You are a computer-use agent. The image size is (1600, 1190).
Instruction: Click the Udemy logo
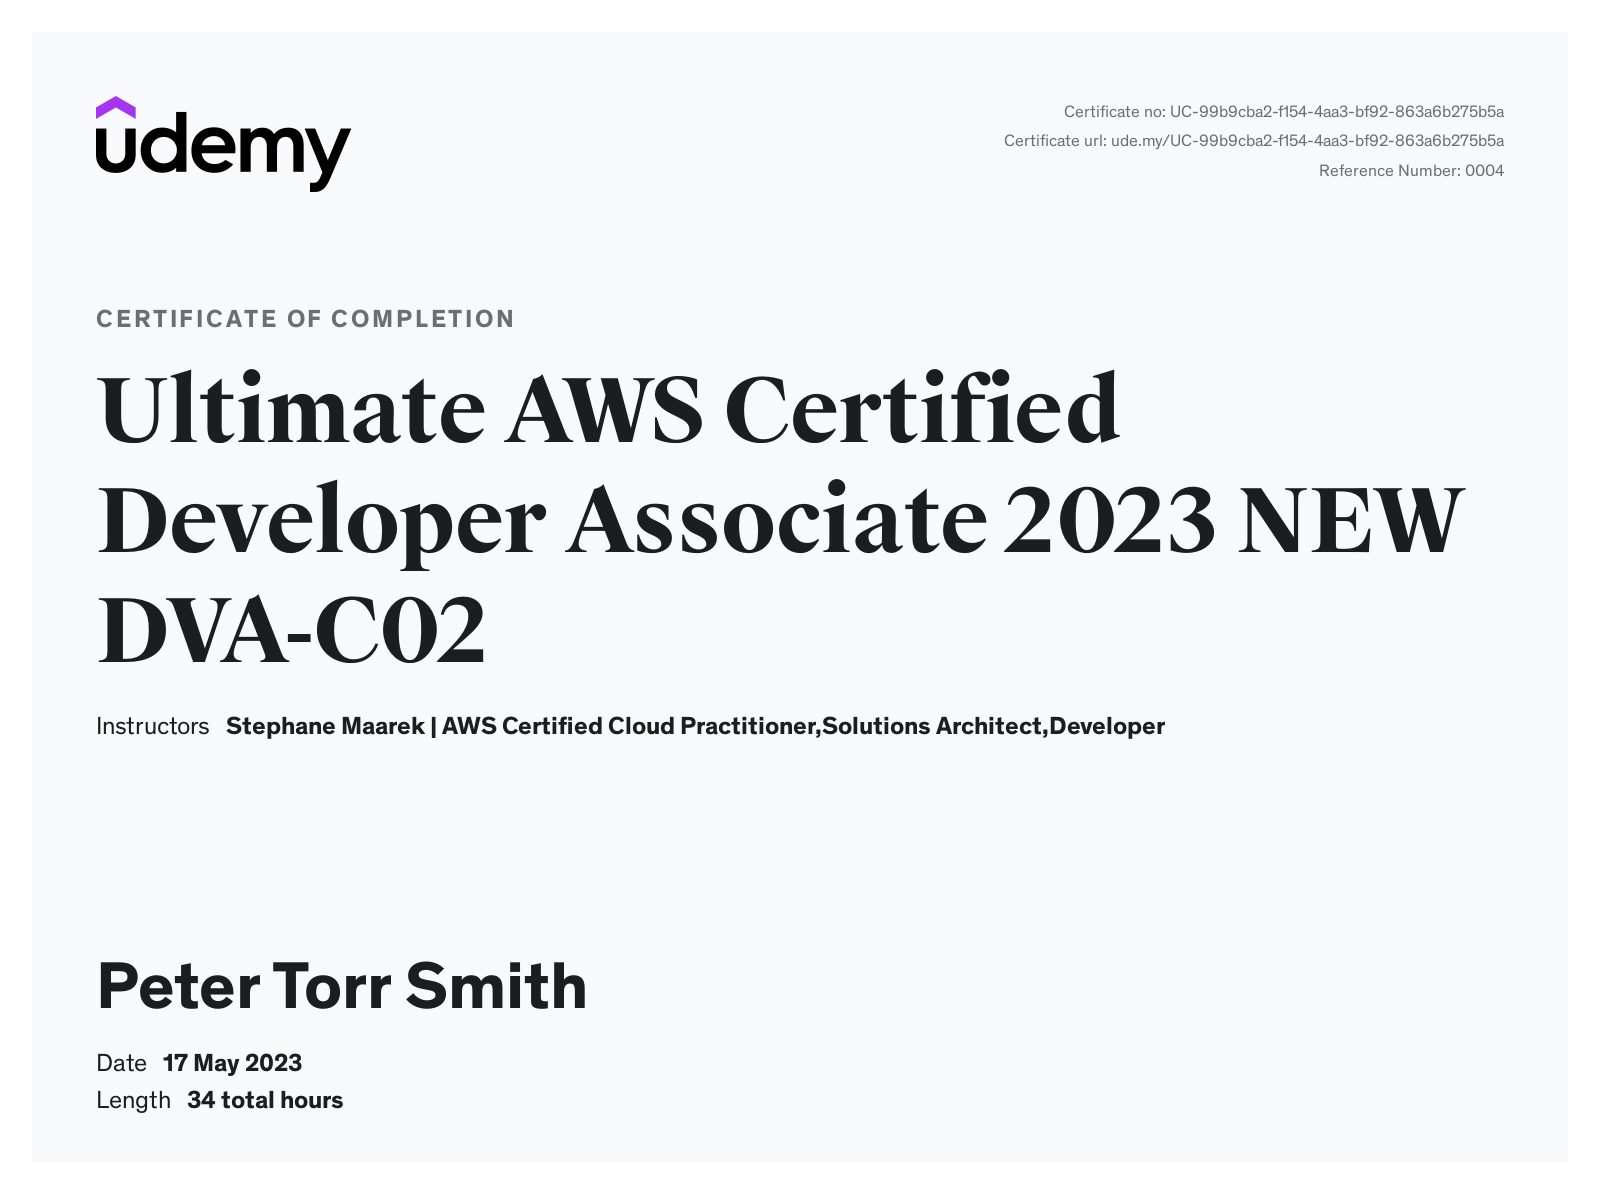coord(223,144)
